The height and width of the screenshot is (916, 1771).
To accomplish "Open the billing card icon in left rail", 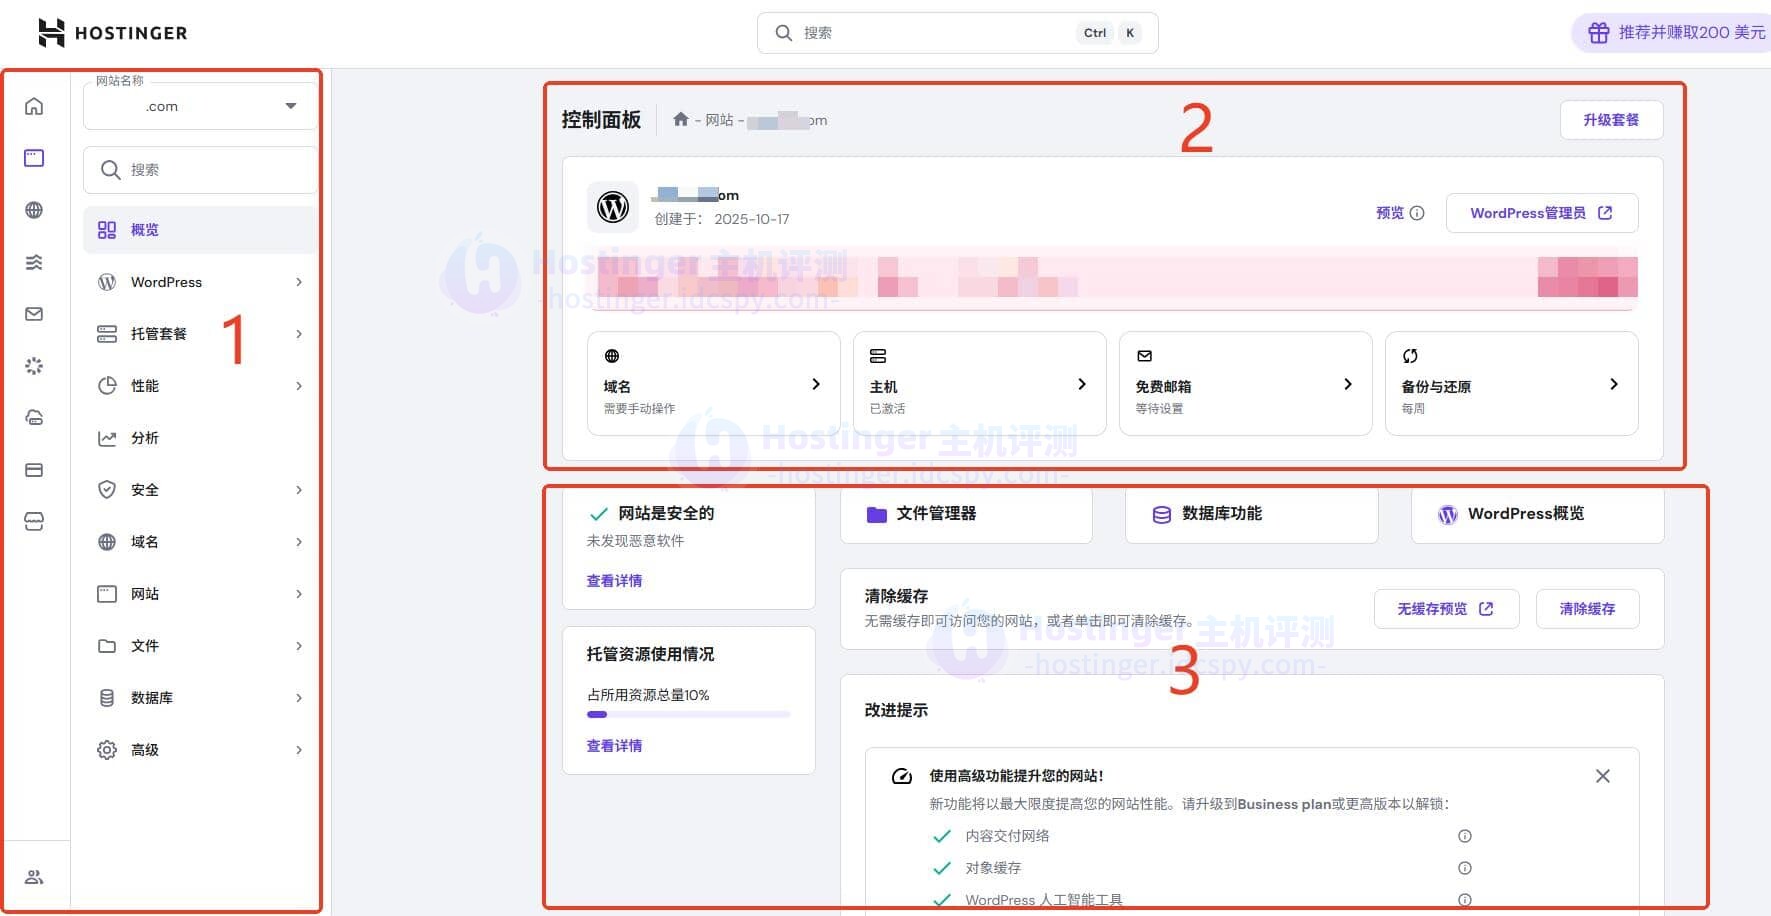I will (x=34, y=470).
